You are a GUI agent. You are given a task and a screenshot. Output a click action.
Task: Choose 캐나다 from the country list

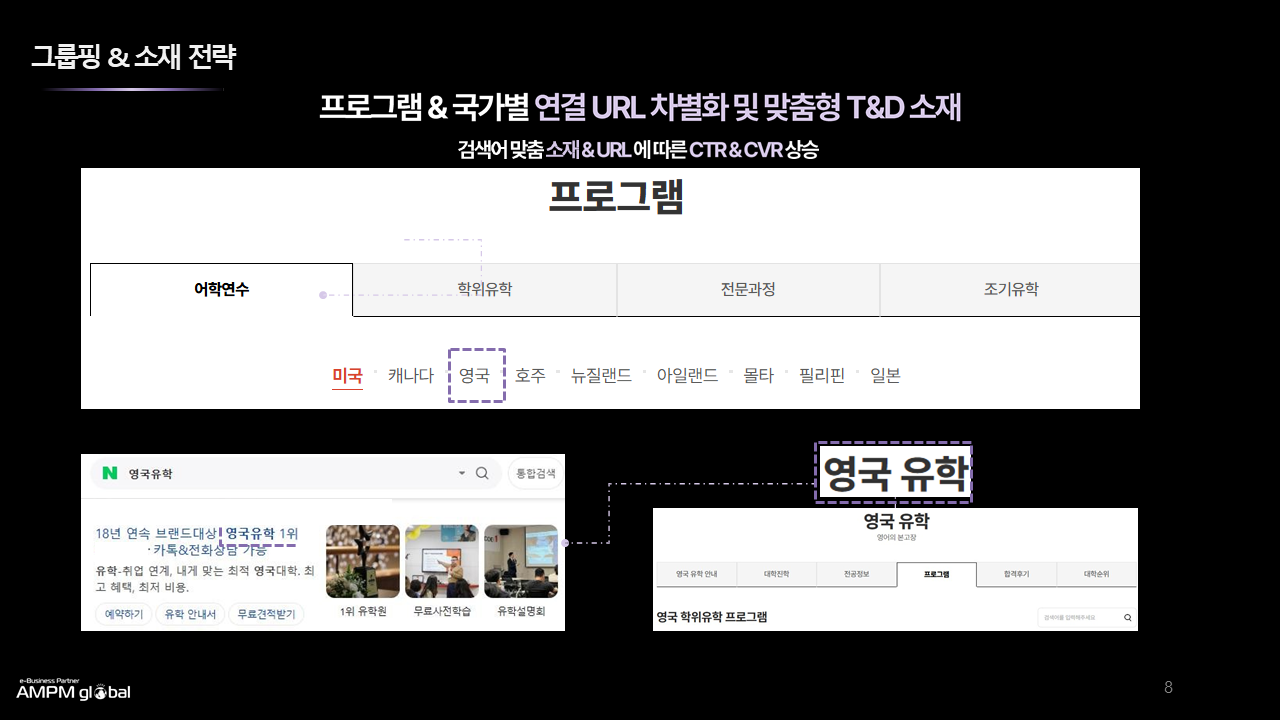(411, 375)
